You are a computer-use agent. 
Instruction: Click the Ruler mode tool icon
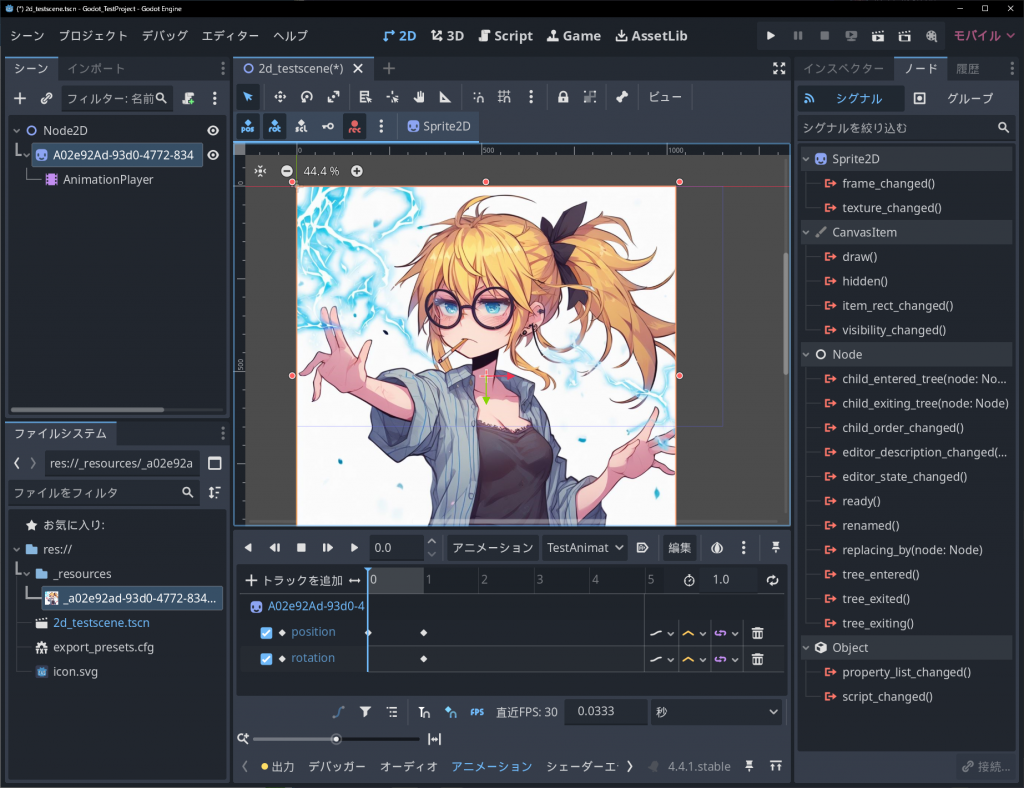[x=445, y=97]
